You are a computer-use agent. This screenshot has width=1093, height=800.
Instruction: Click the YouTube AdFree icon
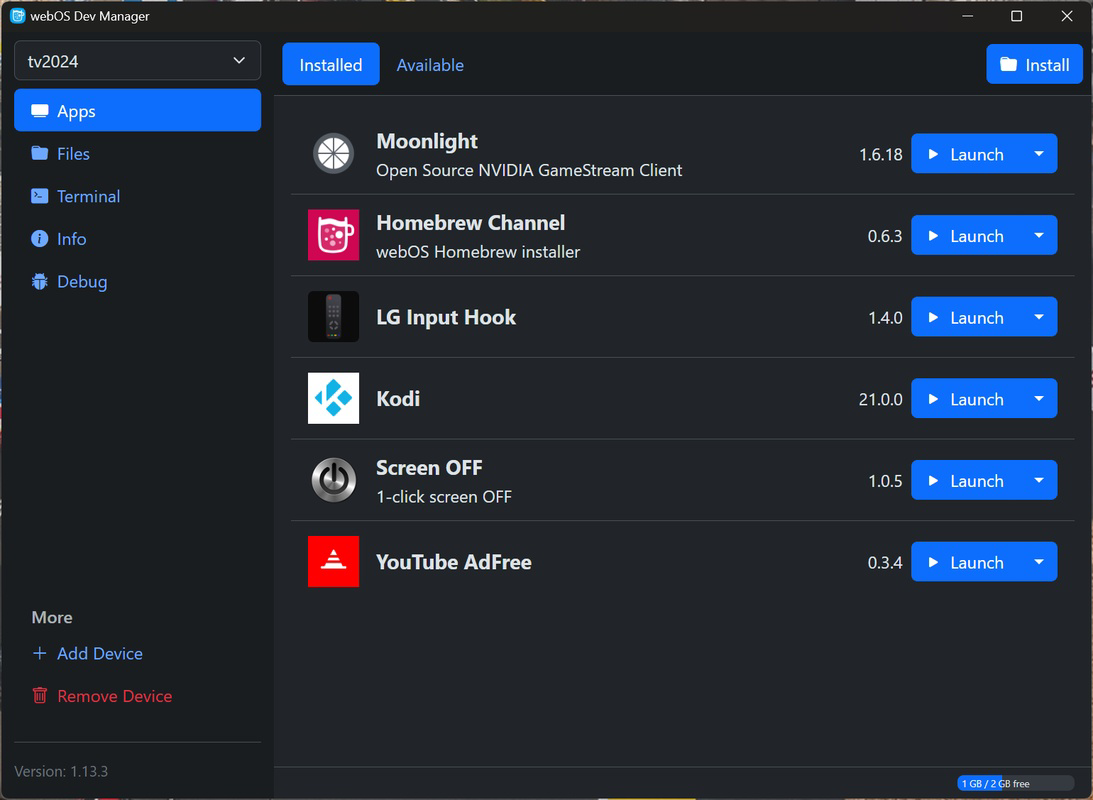coord(333,561)
